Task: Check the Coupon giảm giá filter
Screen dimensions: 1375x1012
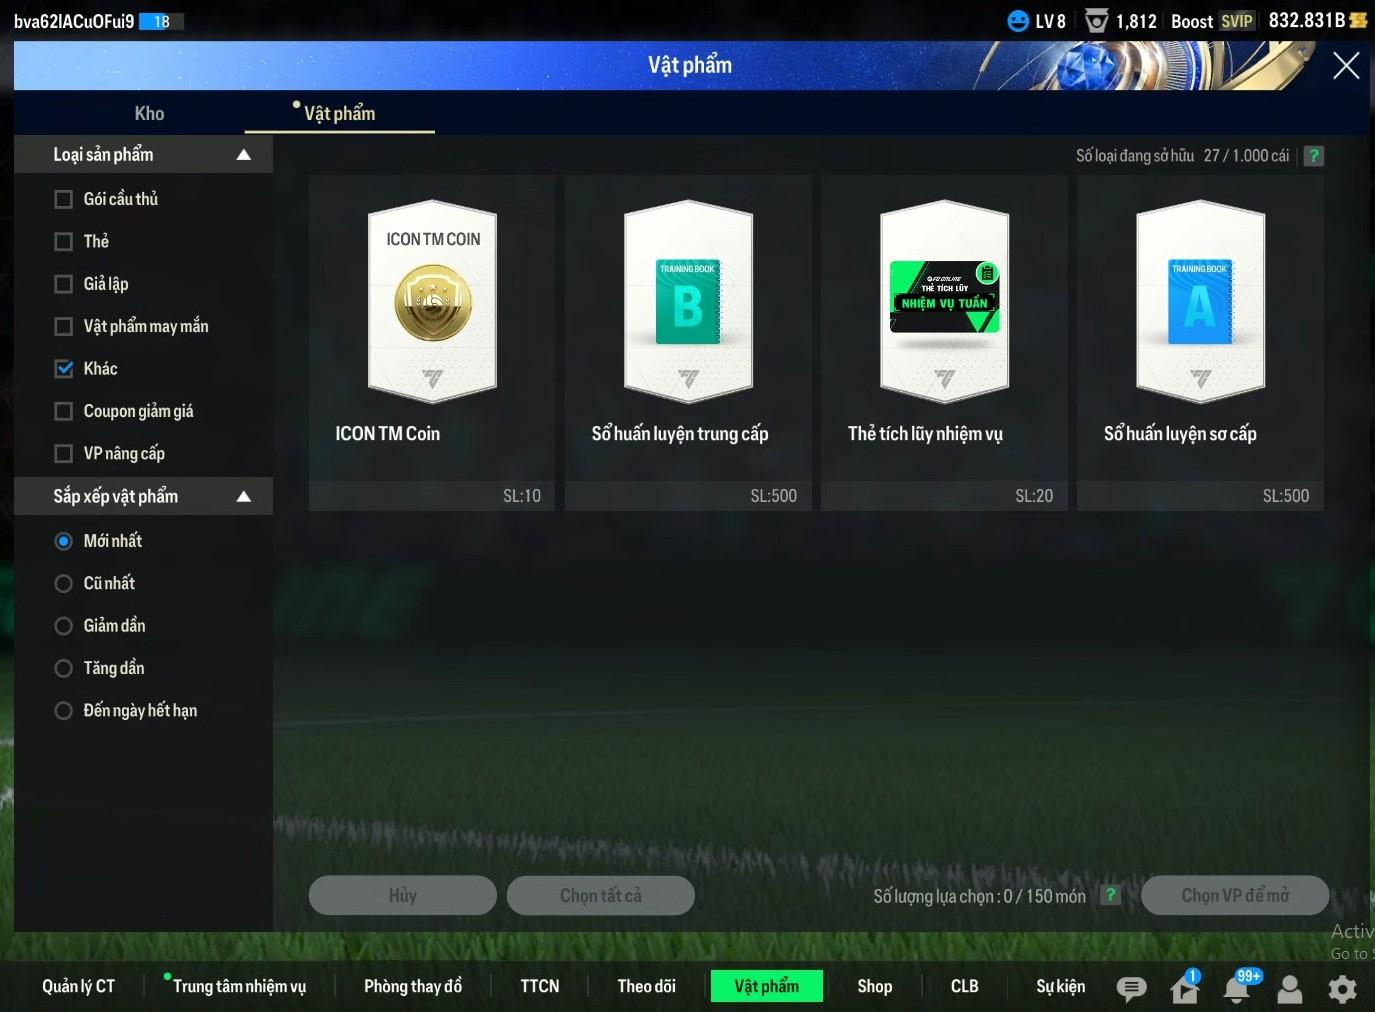Action: [64, 411]
